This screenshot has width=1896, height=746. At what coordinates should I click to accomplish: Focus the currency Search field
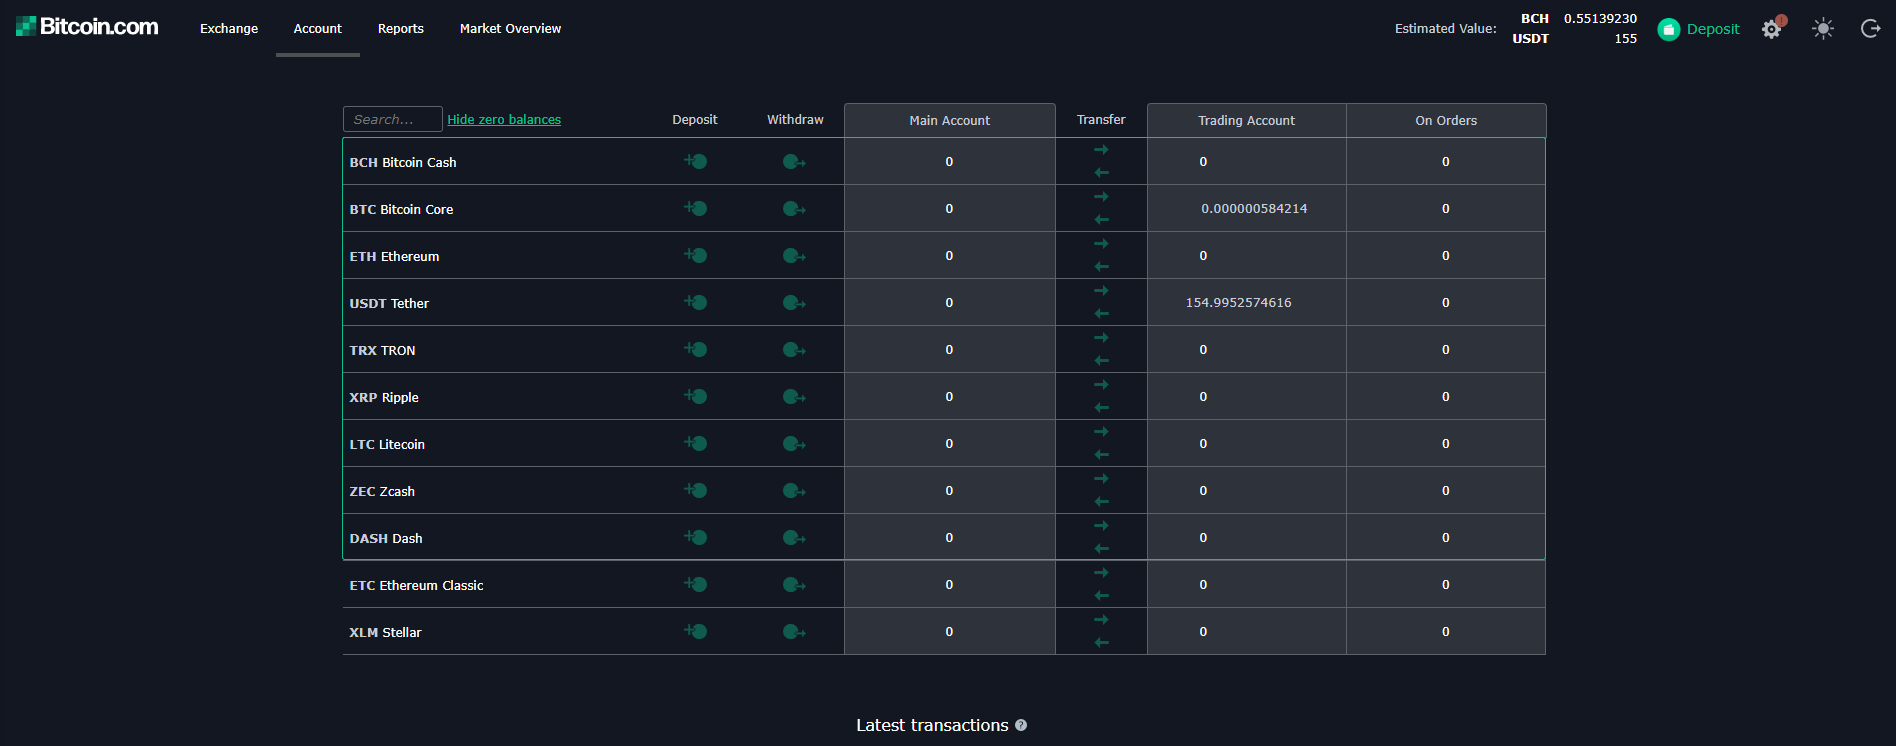[393, 119]
